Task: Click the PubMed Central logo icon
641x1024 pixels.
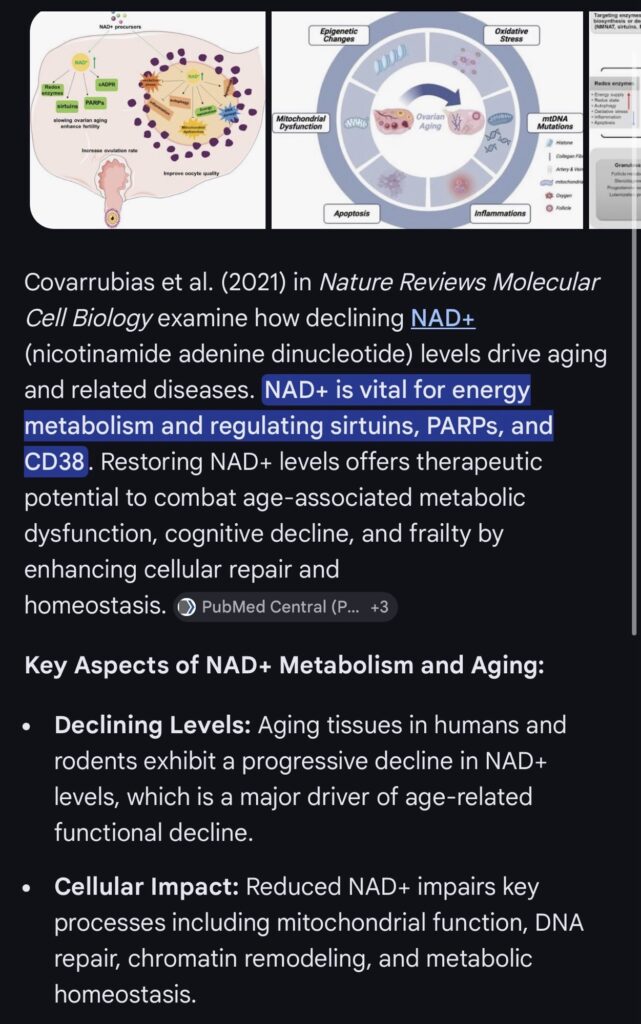Action: pos(186,606)
